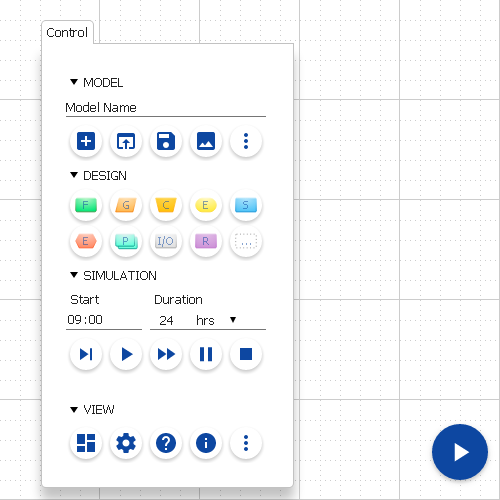Select the yellow C trapezoid block
The width and height of the screenshot is (500, 500).
(x=166, y=205)
